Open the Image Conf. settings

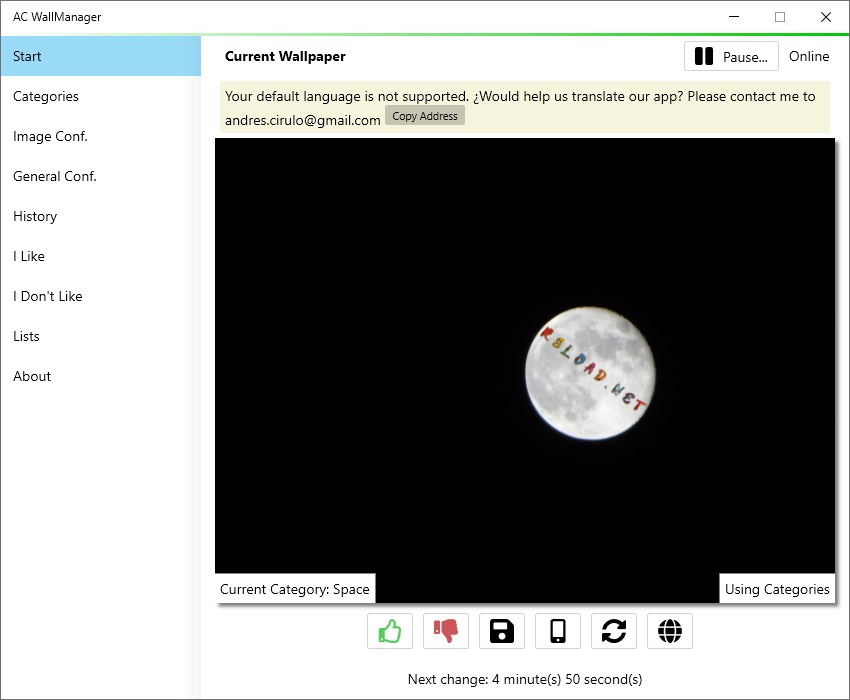[51, 136]
